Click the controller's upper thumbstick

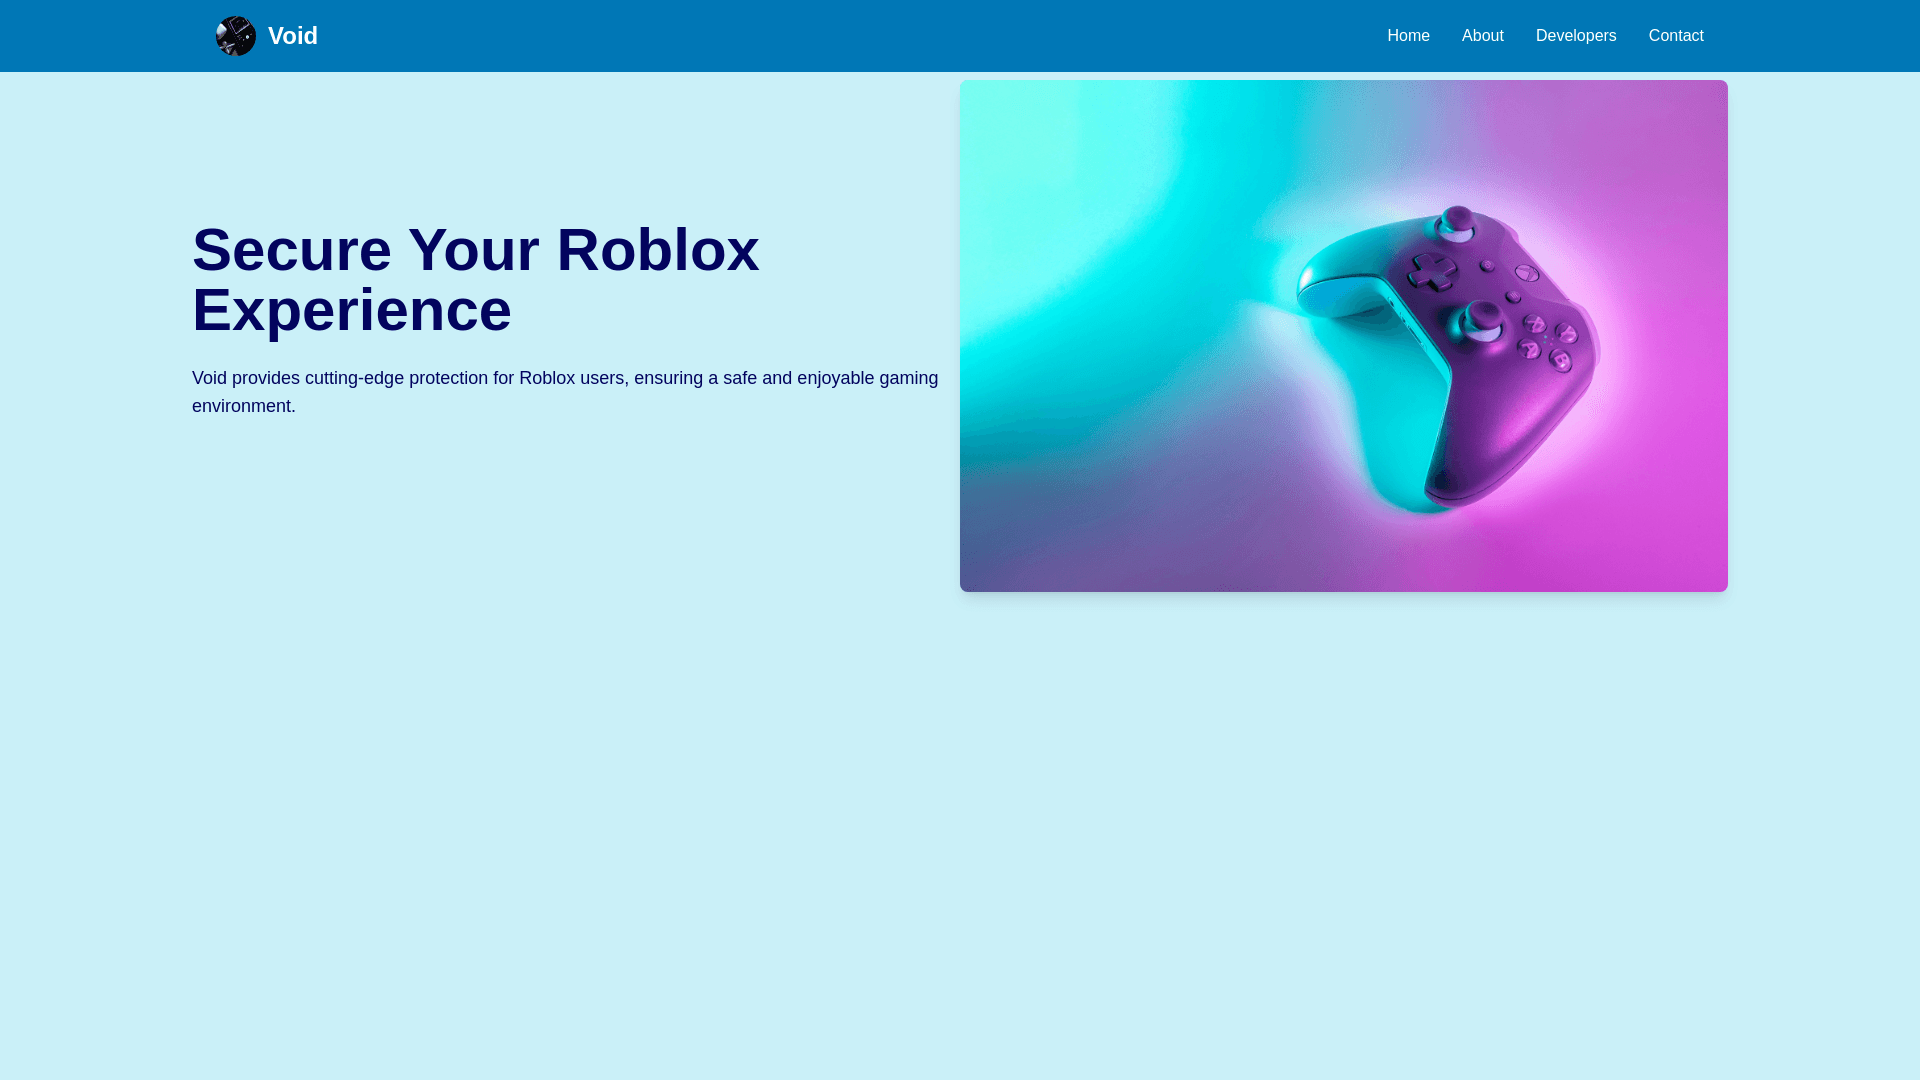click(1458, 219)
